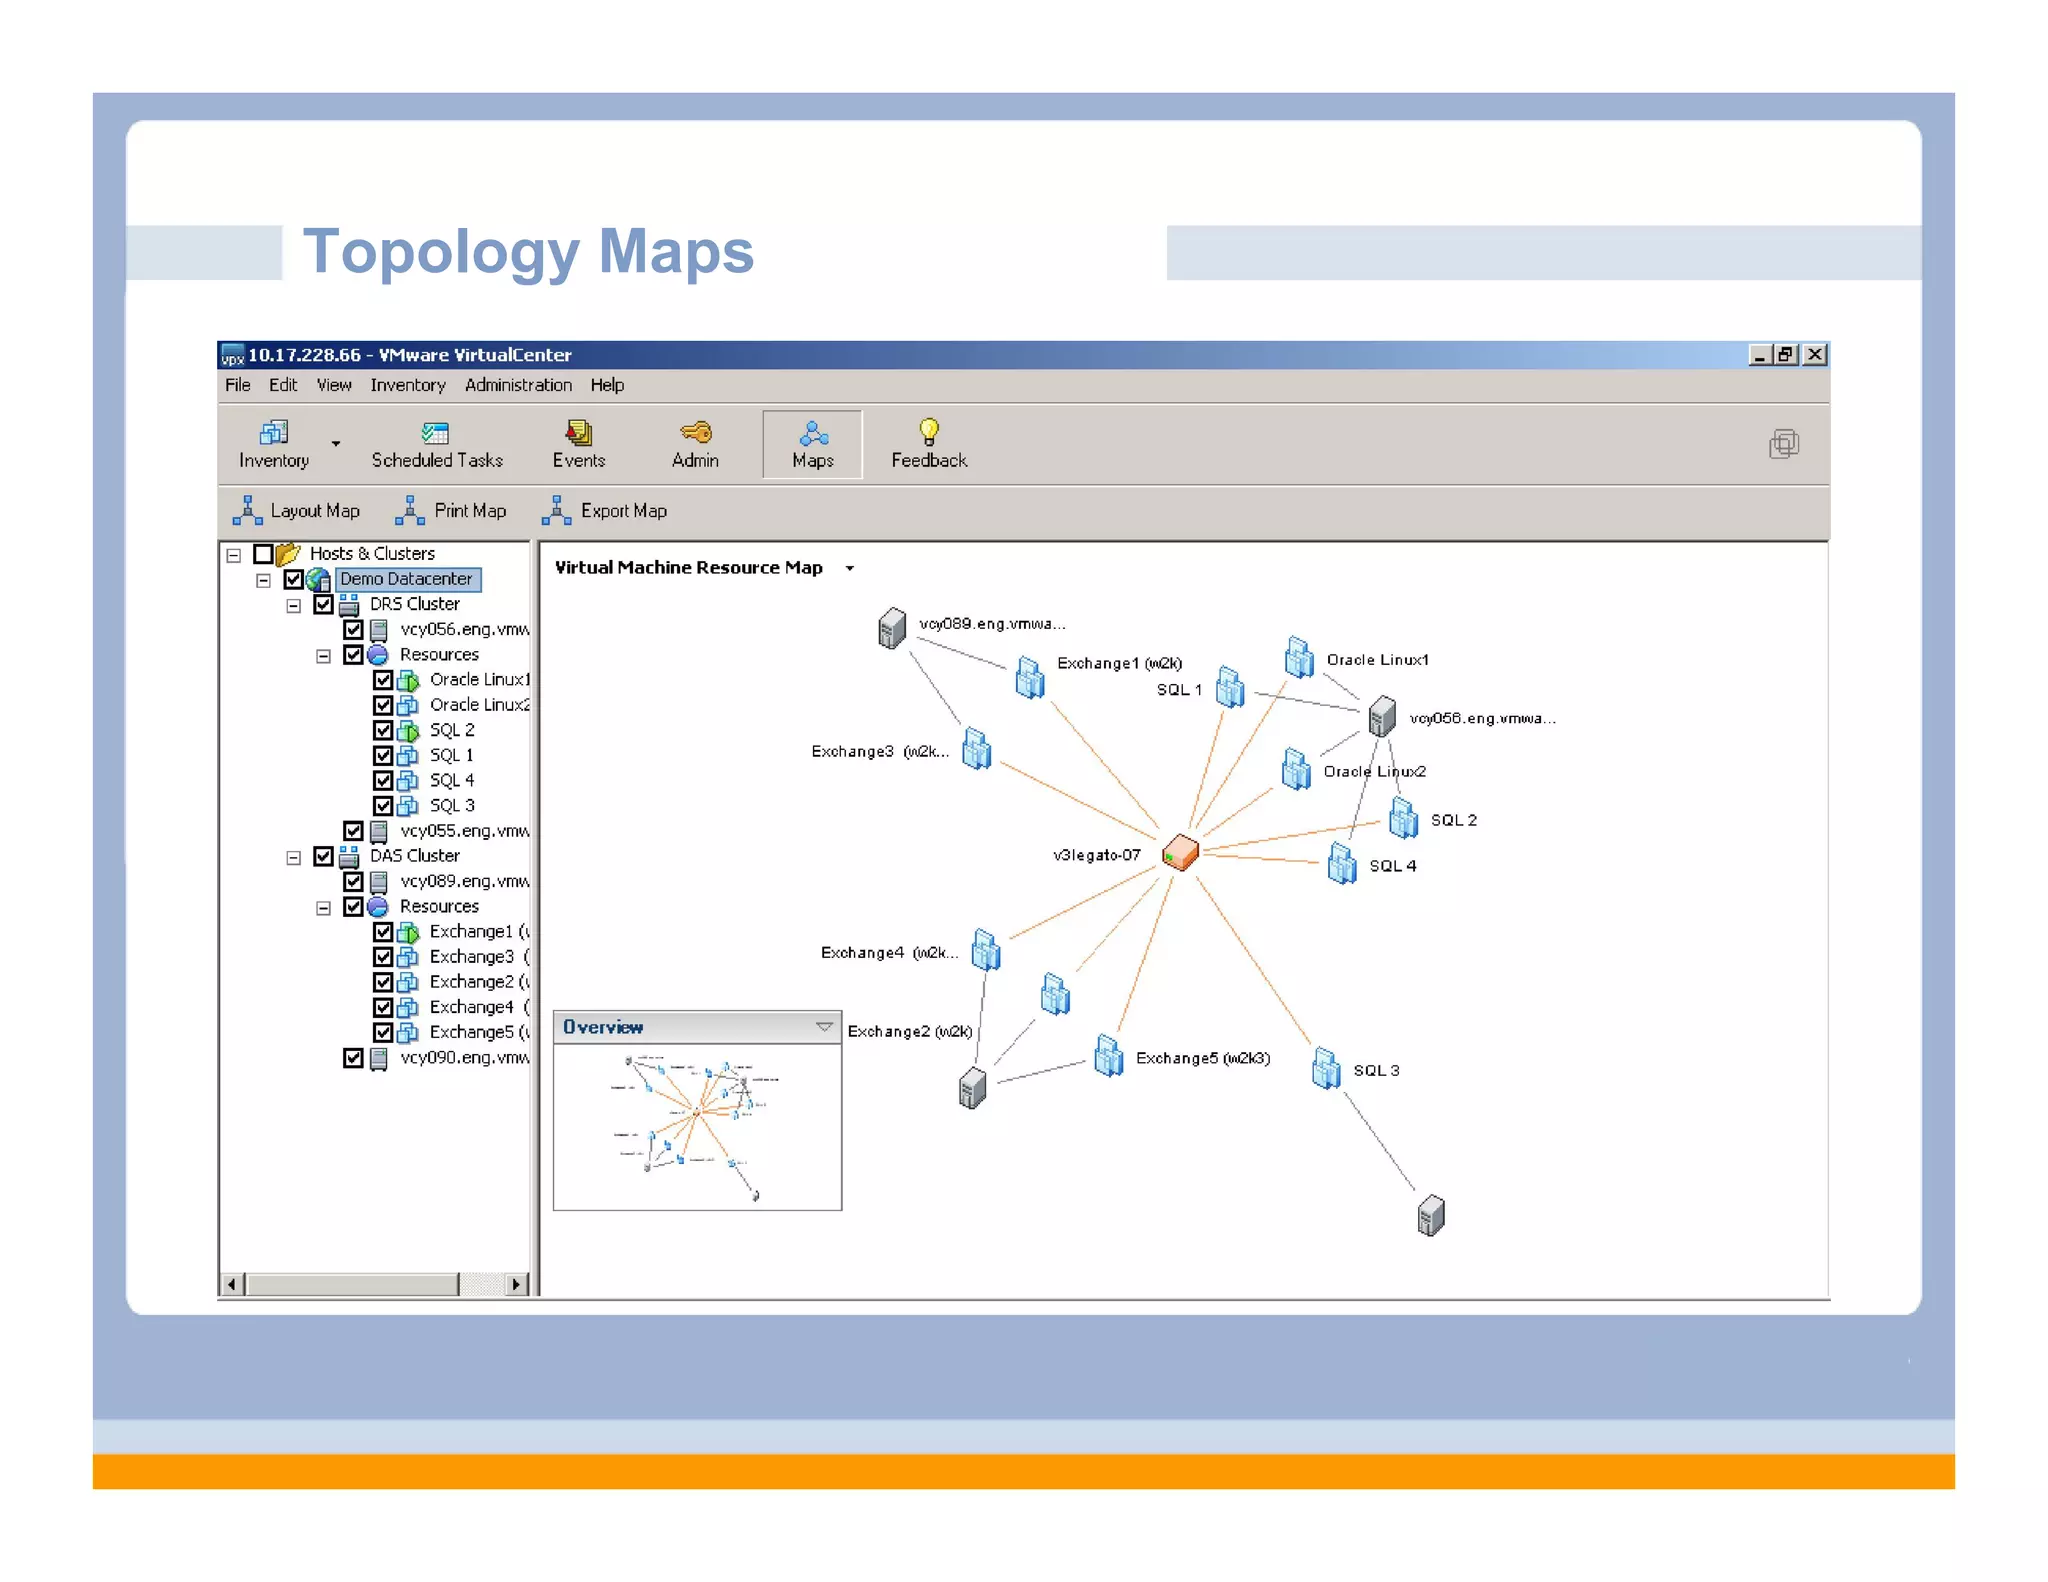Click the v3legato-07 datastore node icon
The height and width of the screenshot is (1582, 2048).
pyautogui.click(x=1180, y=852)
